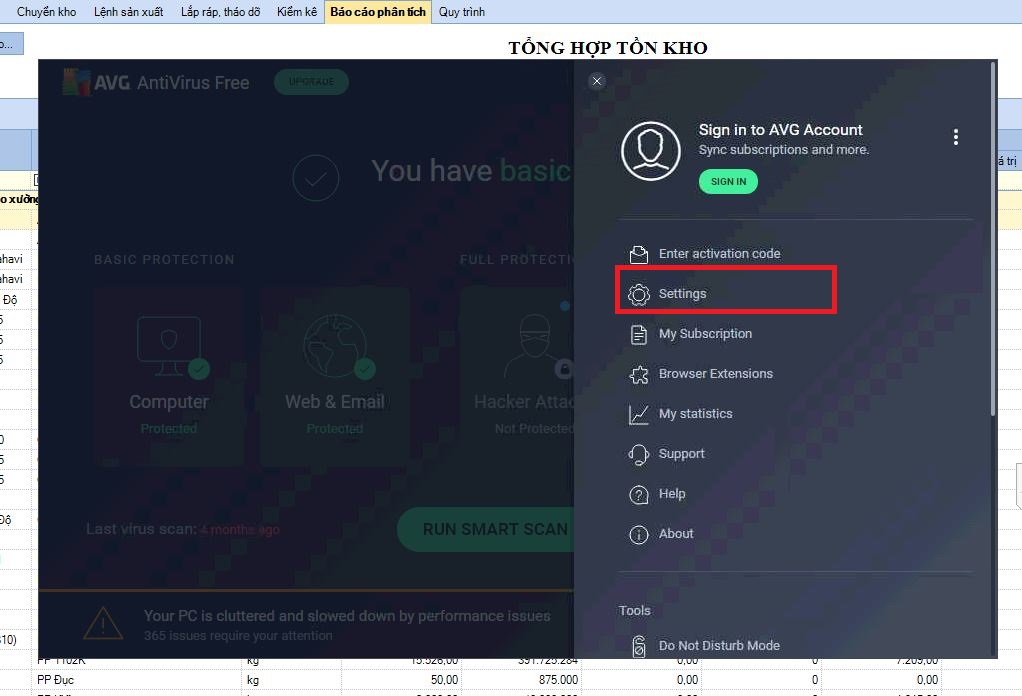1022x696 pixels.
Task: Click the About info icon
Action: point(639,534)
